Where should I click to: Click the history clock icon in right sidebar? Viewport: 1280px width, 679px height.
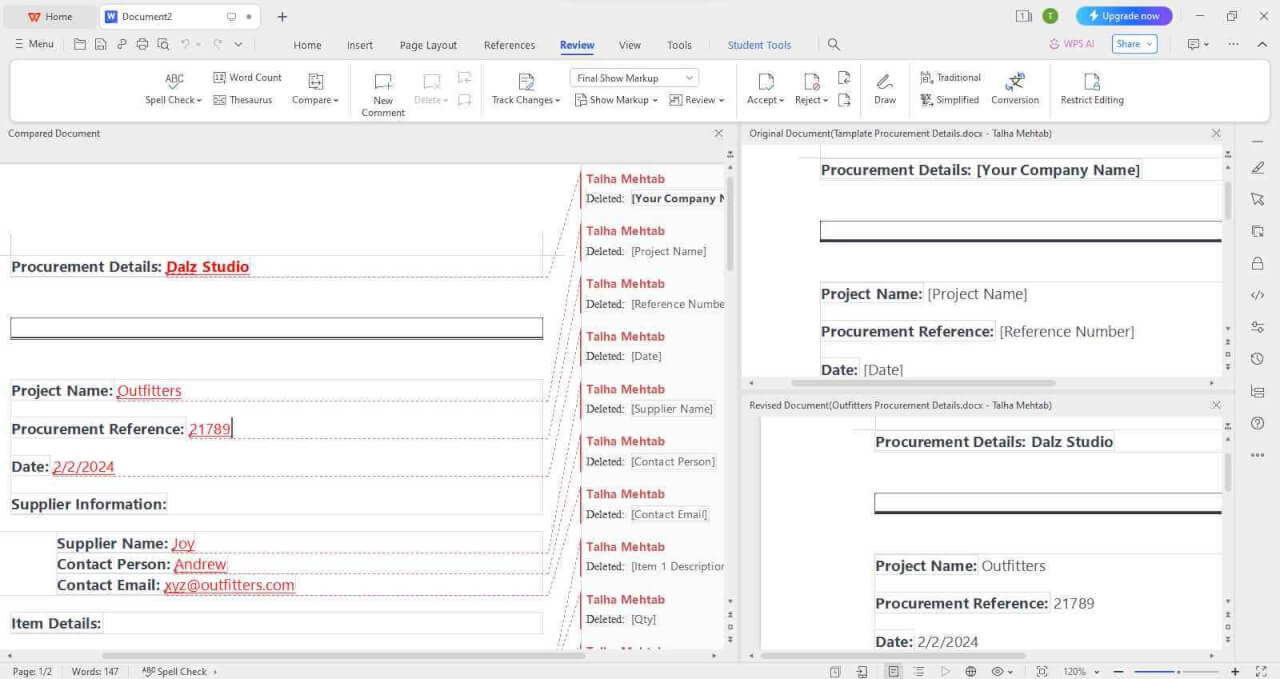1257,359
